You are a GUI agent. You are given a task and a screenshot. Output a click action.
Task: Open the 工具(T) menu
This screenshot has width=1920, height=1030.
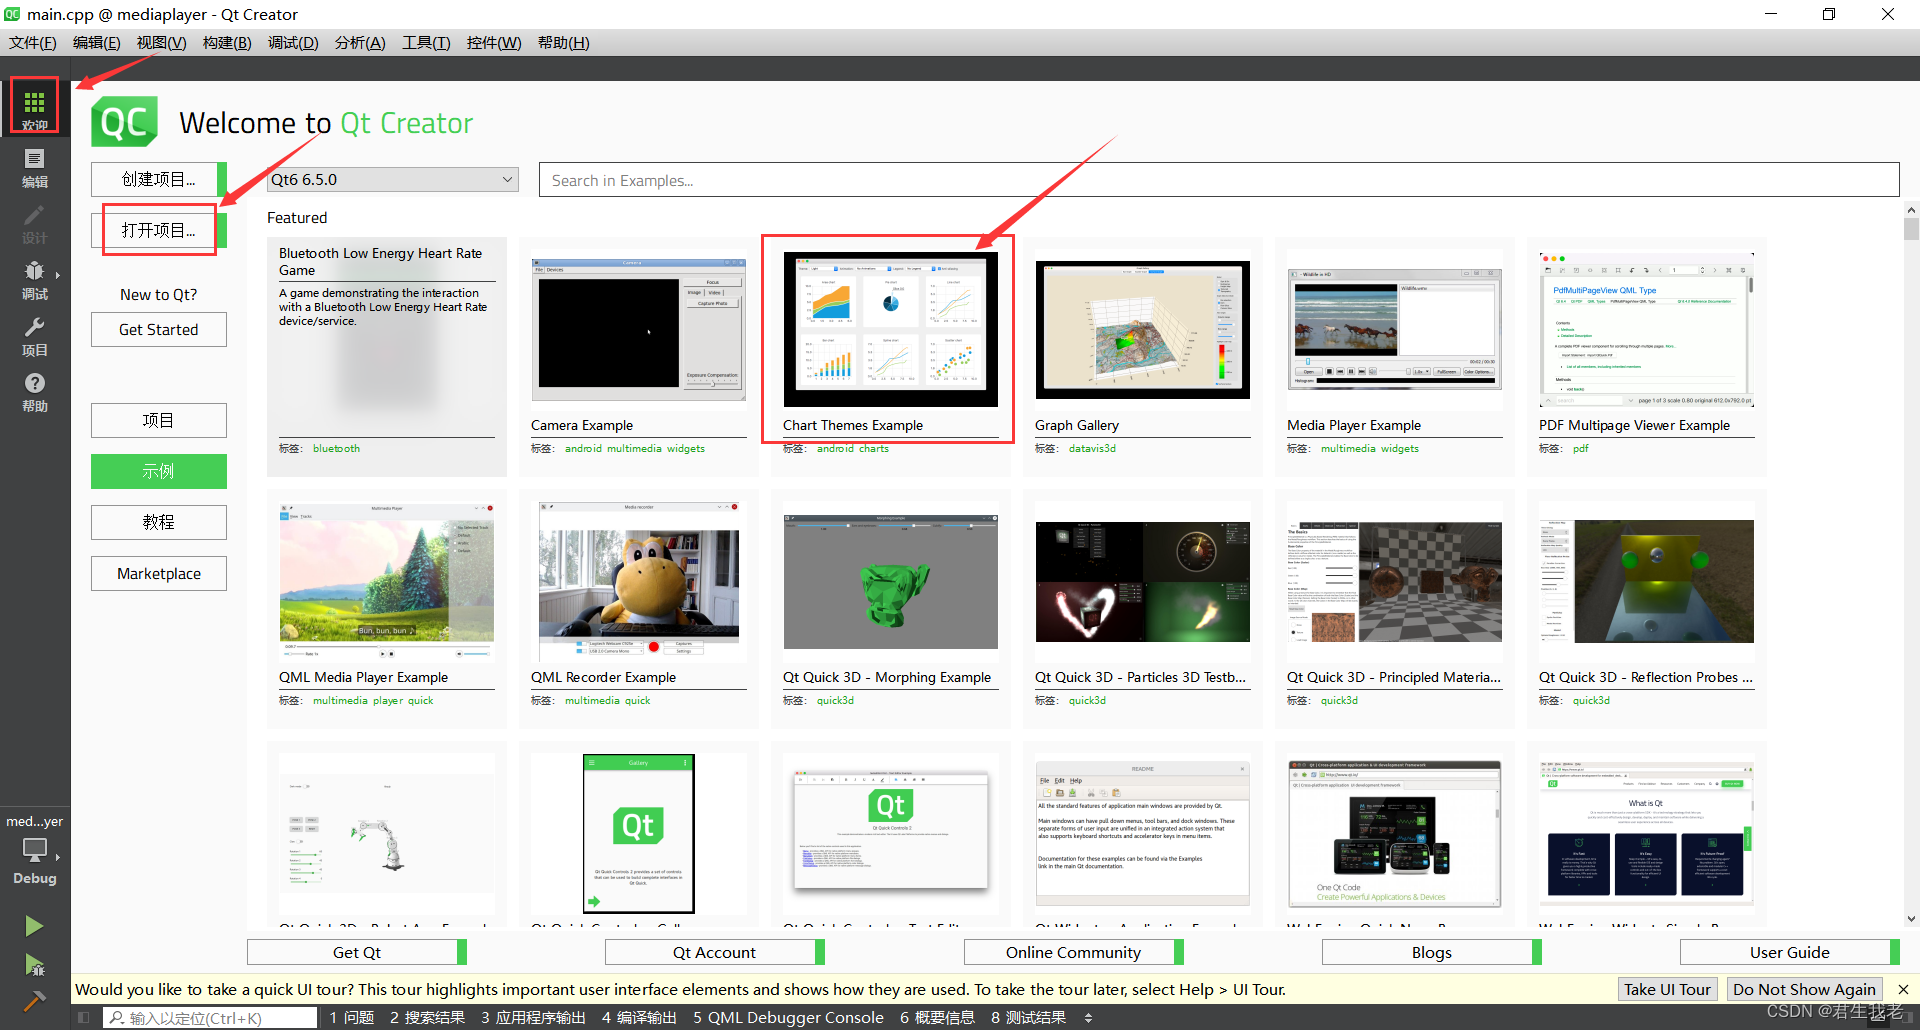(x=426, y=43)
